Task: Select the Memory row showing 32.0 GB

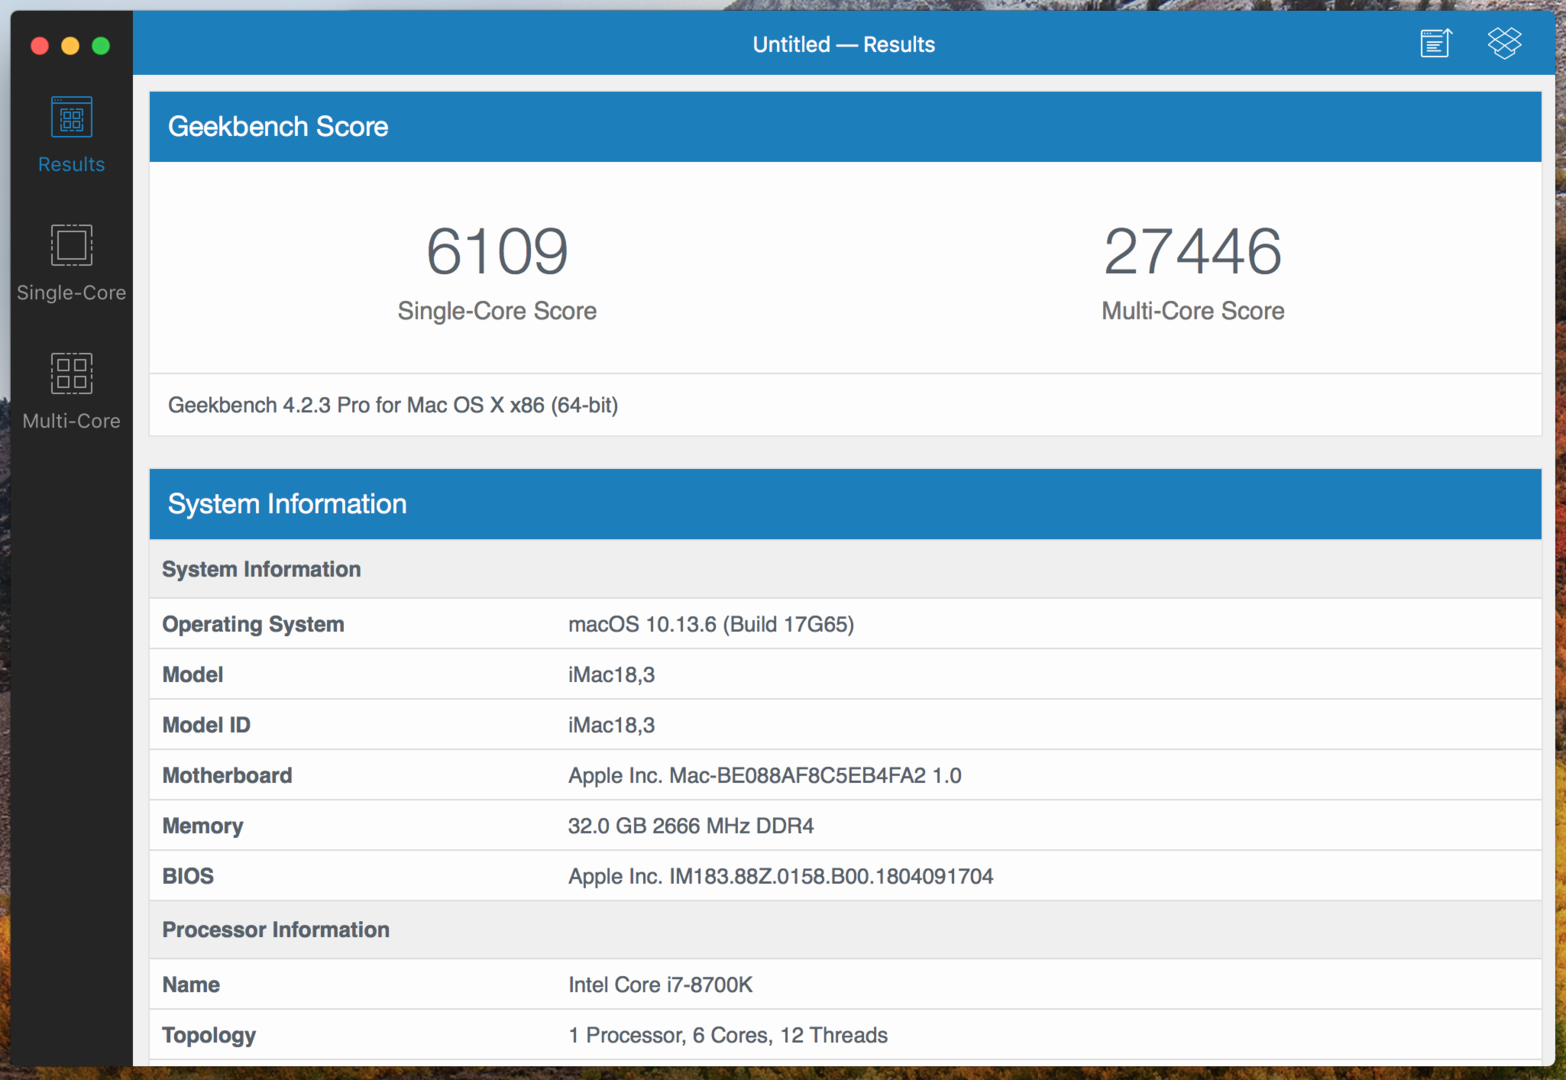Action: 690,826
